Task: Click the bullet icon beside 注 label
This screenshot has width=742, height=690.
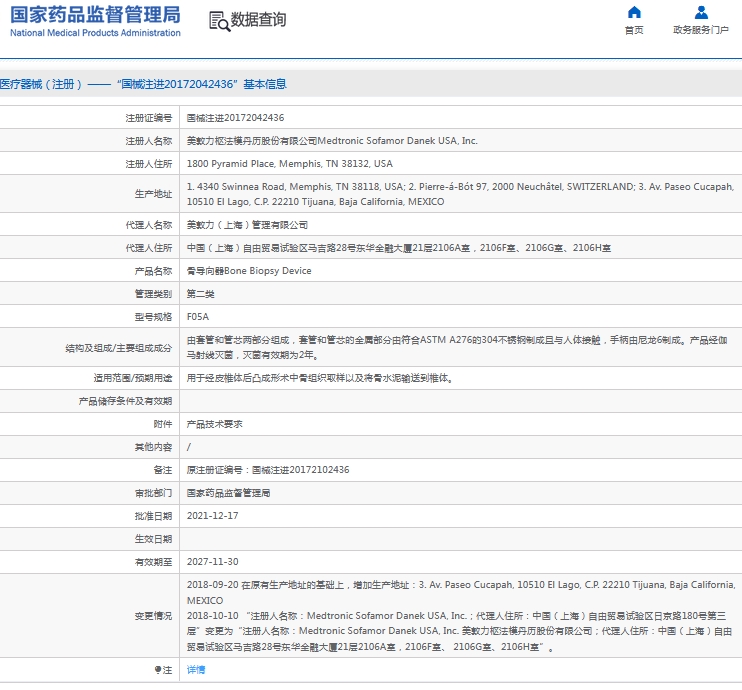Action: 156,670
